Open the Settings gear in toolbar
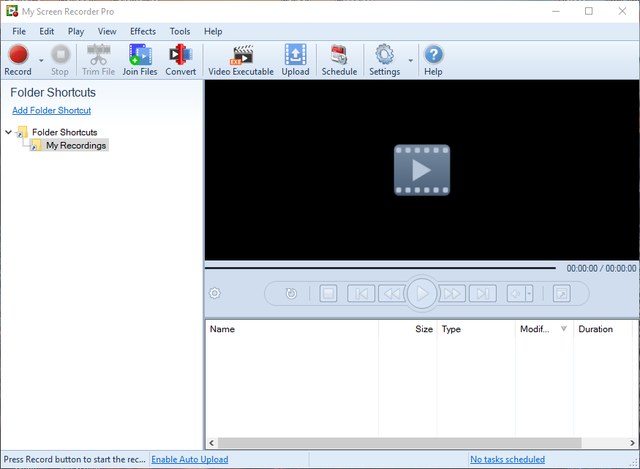Viewport: 640px width, 469px height. pyautogui.click(x=384, y=60)
